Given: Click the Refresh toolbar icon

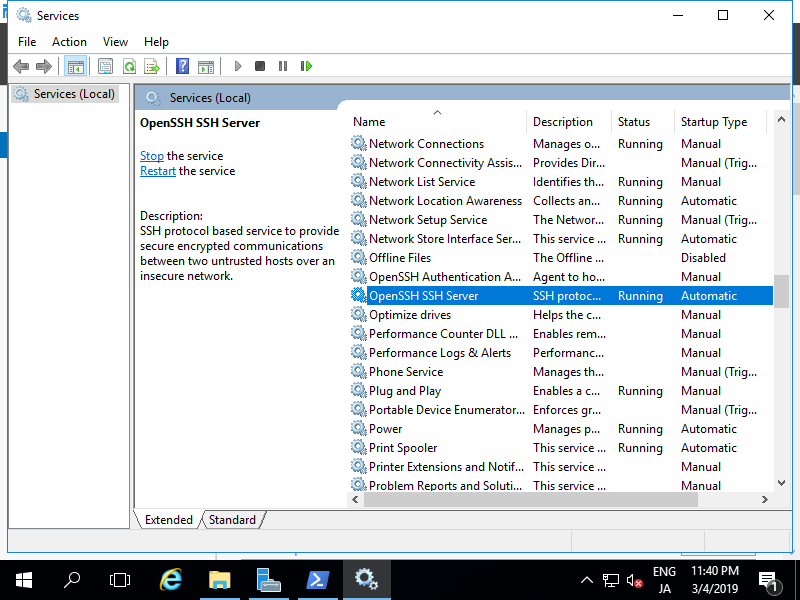Looking at the screenshot, I should 128,66.
